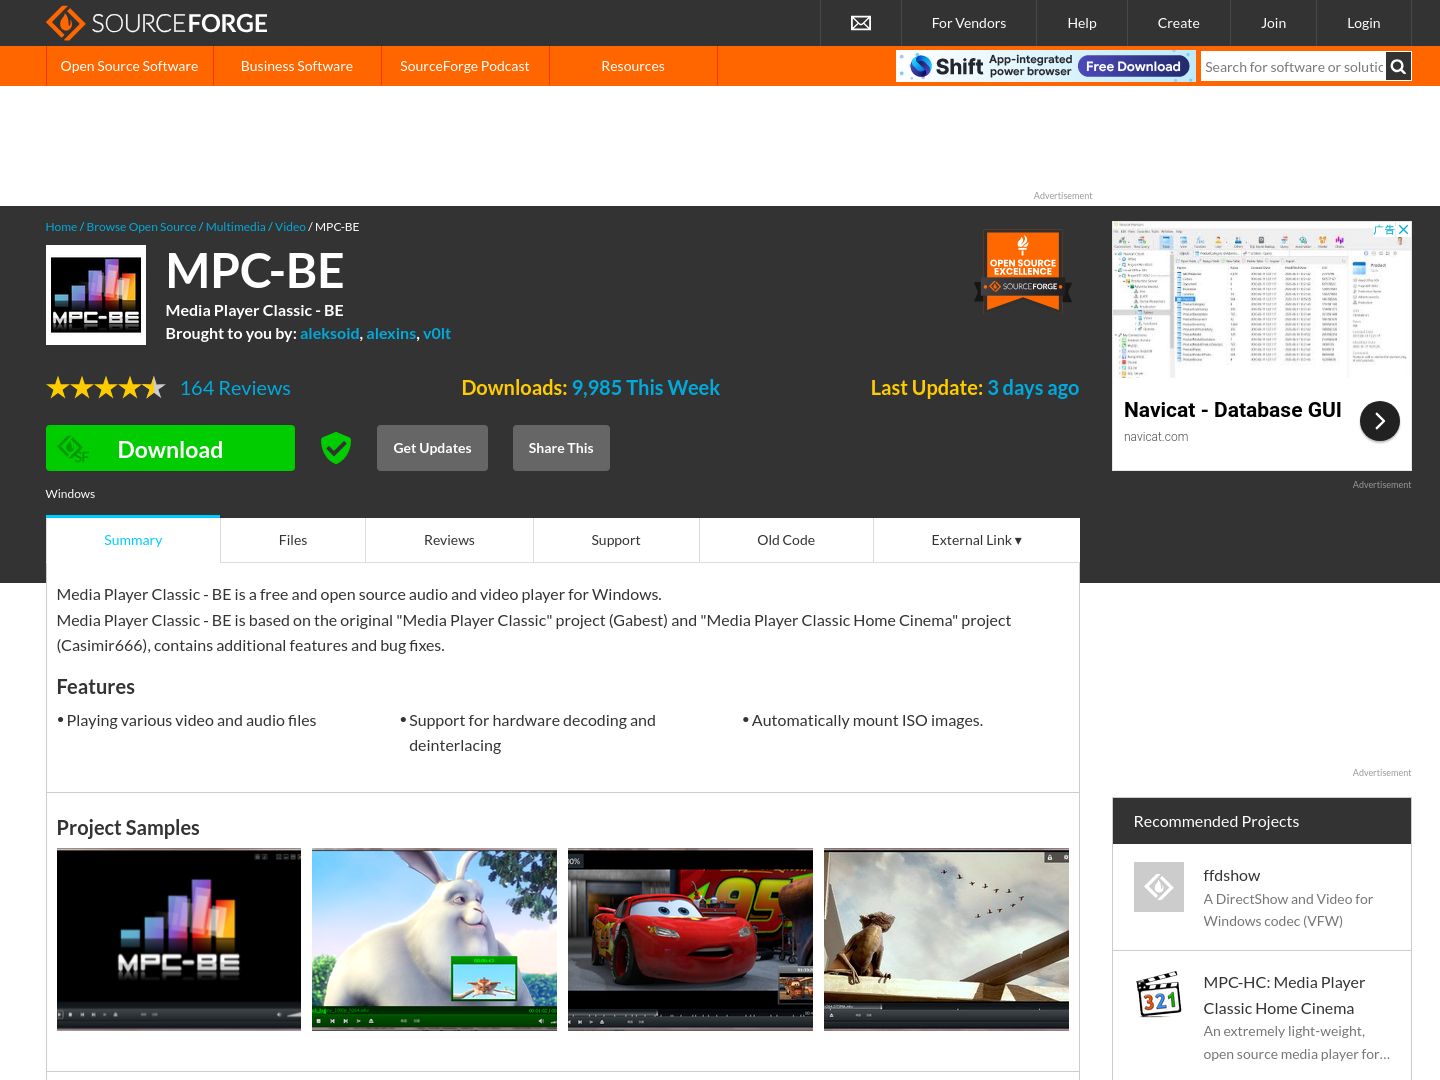This screenshot has width=1440, height=1080.
Task: Focus the software search field
Action: click(x=1294, y=67)
